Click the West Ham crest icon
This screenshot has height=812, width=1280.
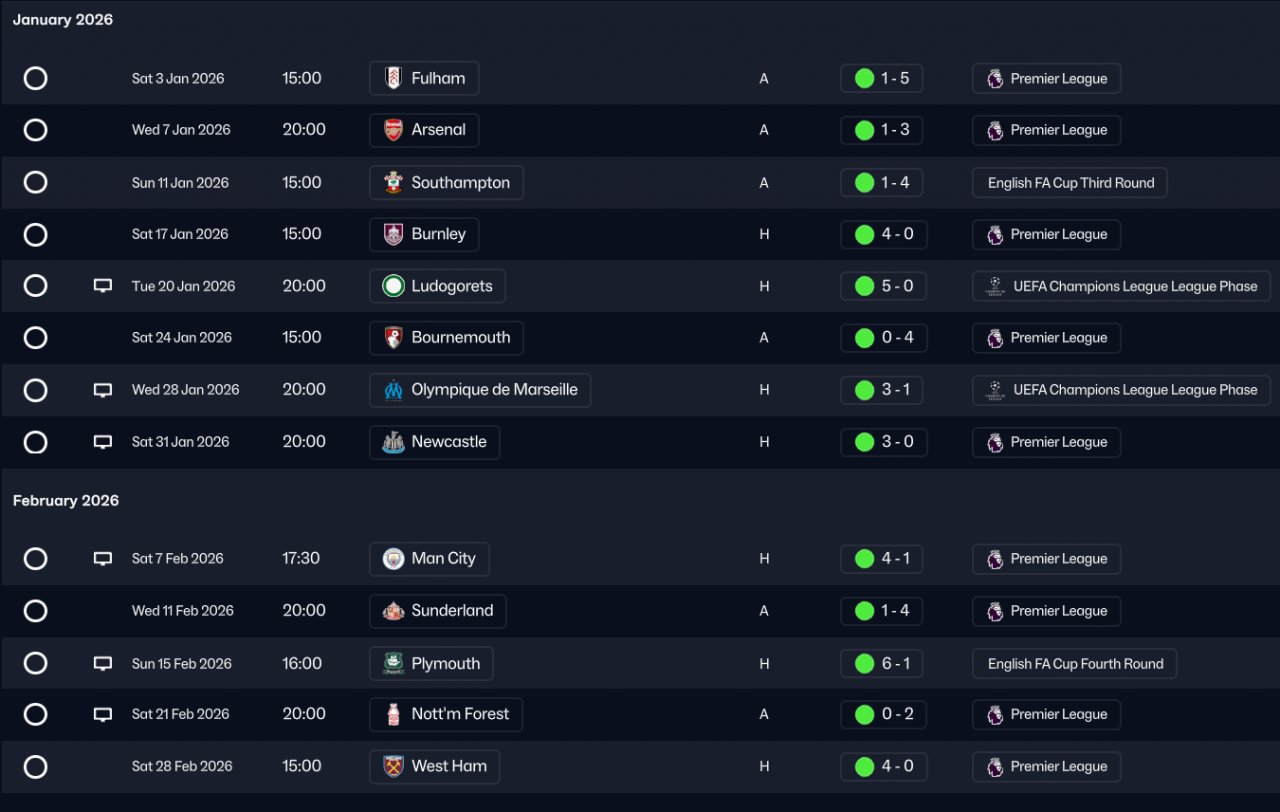coord(393,767)
